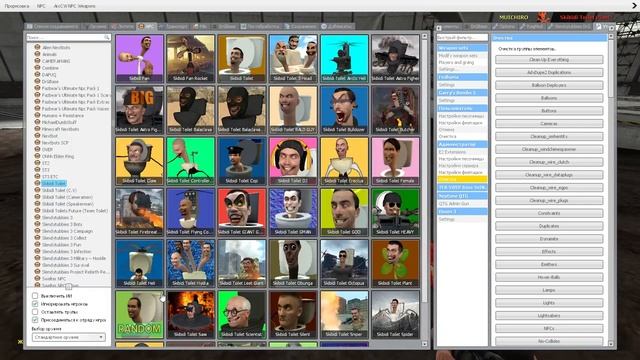
Task: Spawn Skibidi Toilet Female
Action: click(x=396, y=161)
